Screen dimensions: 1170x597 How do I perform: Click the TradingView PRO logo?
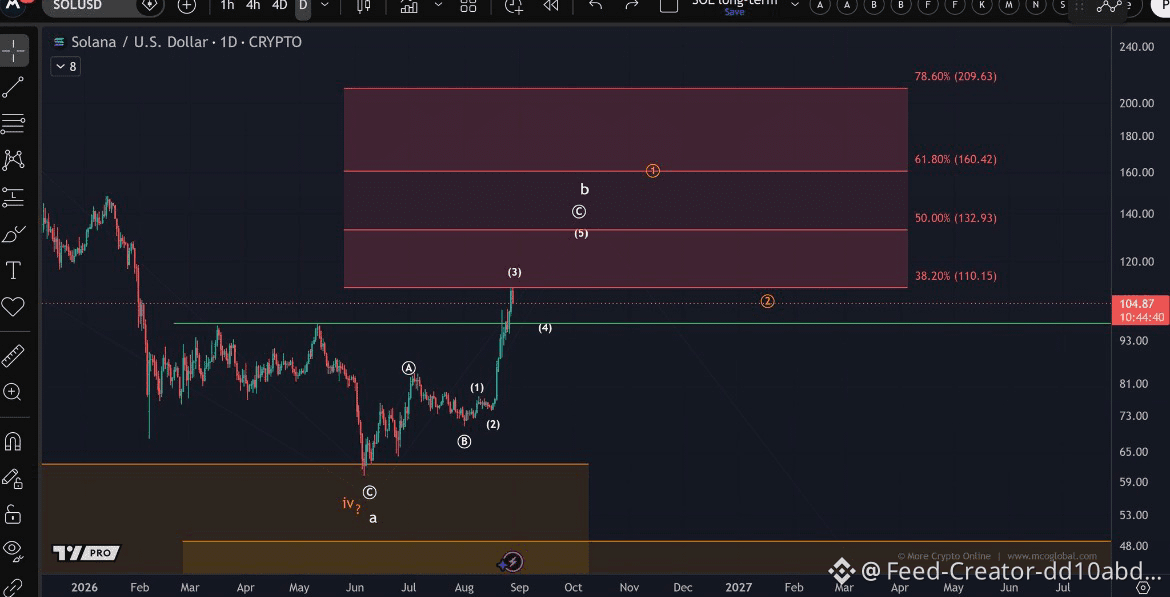click(86, 553)
